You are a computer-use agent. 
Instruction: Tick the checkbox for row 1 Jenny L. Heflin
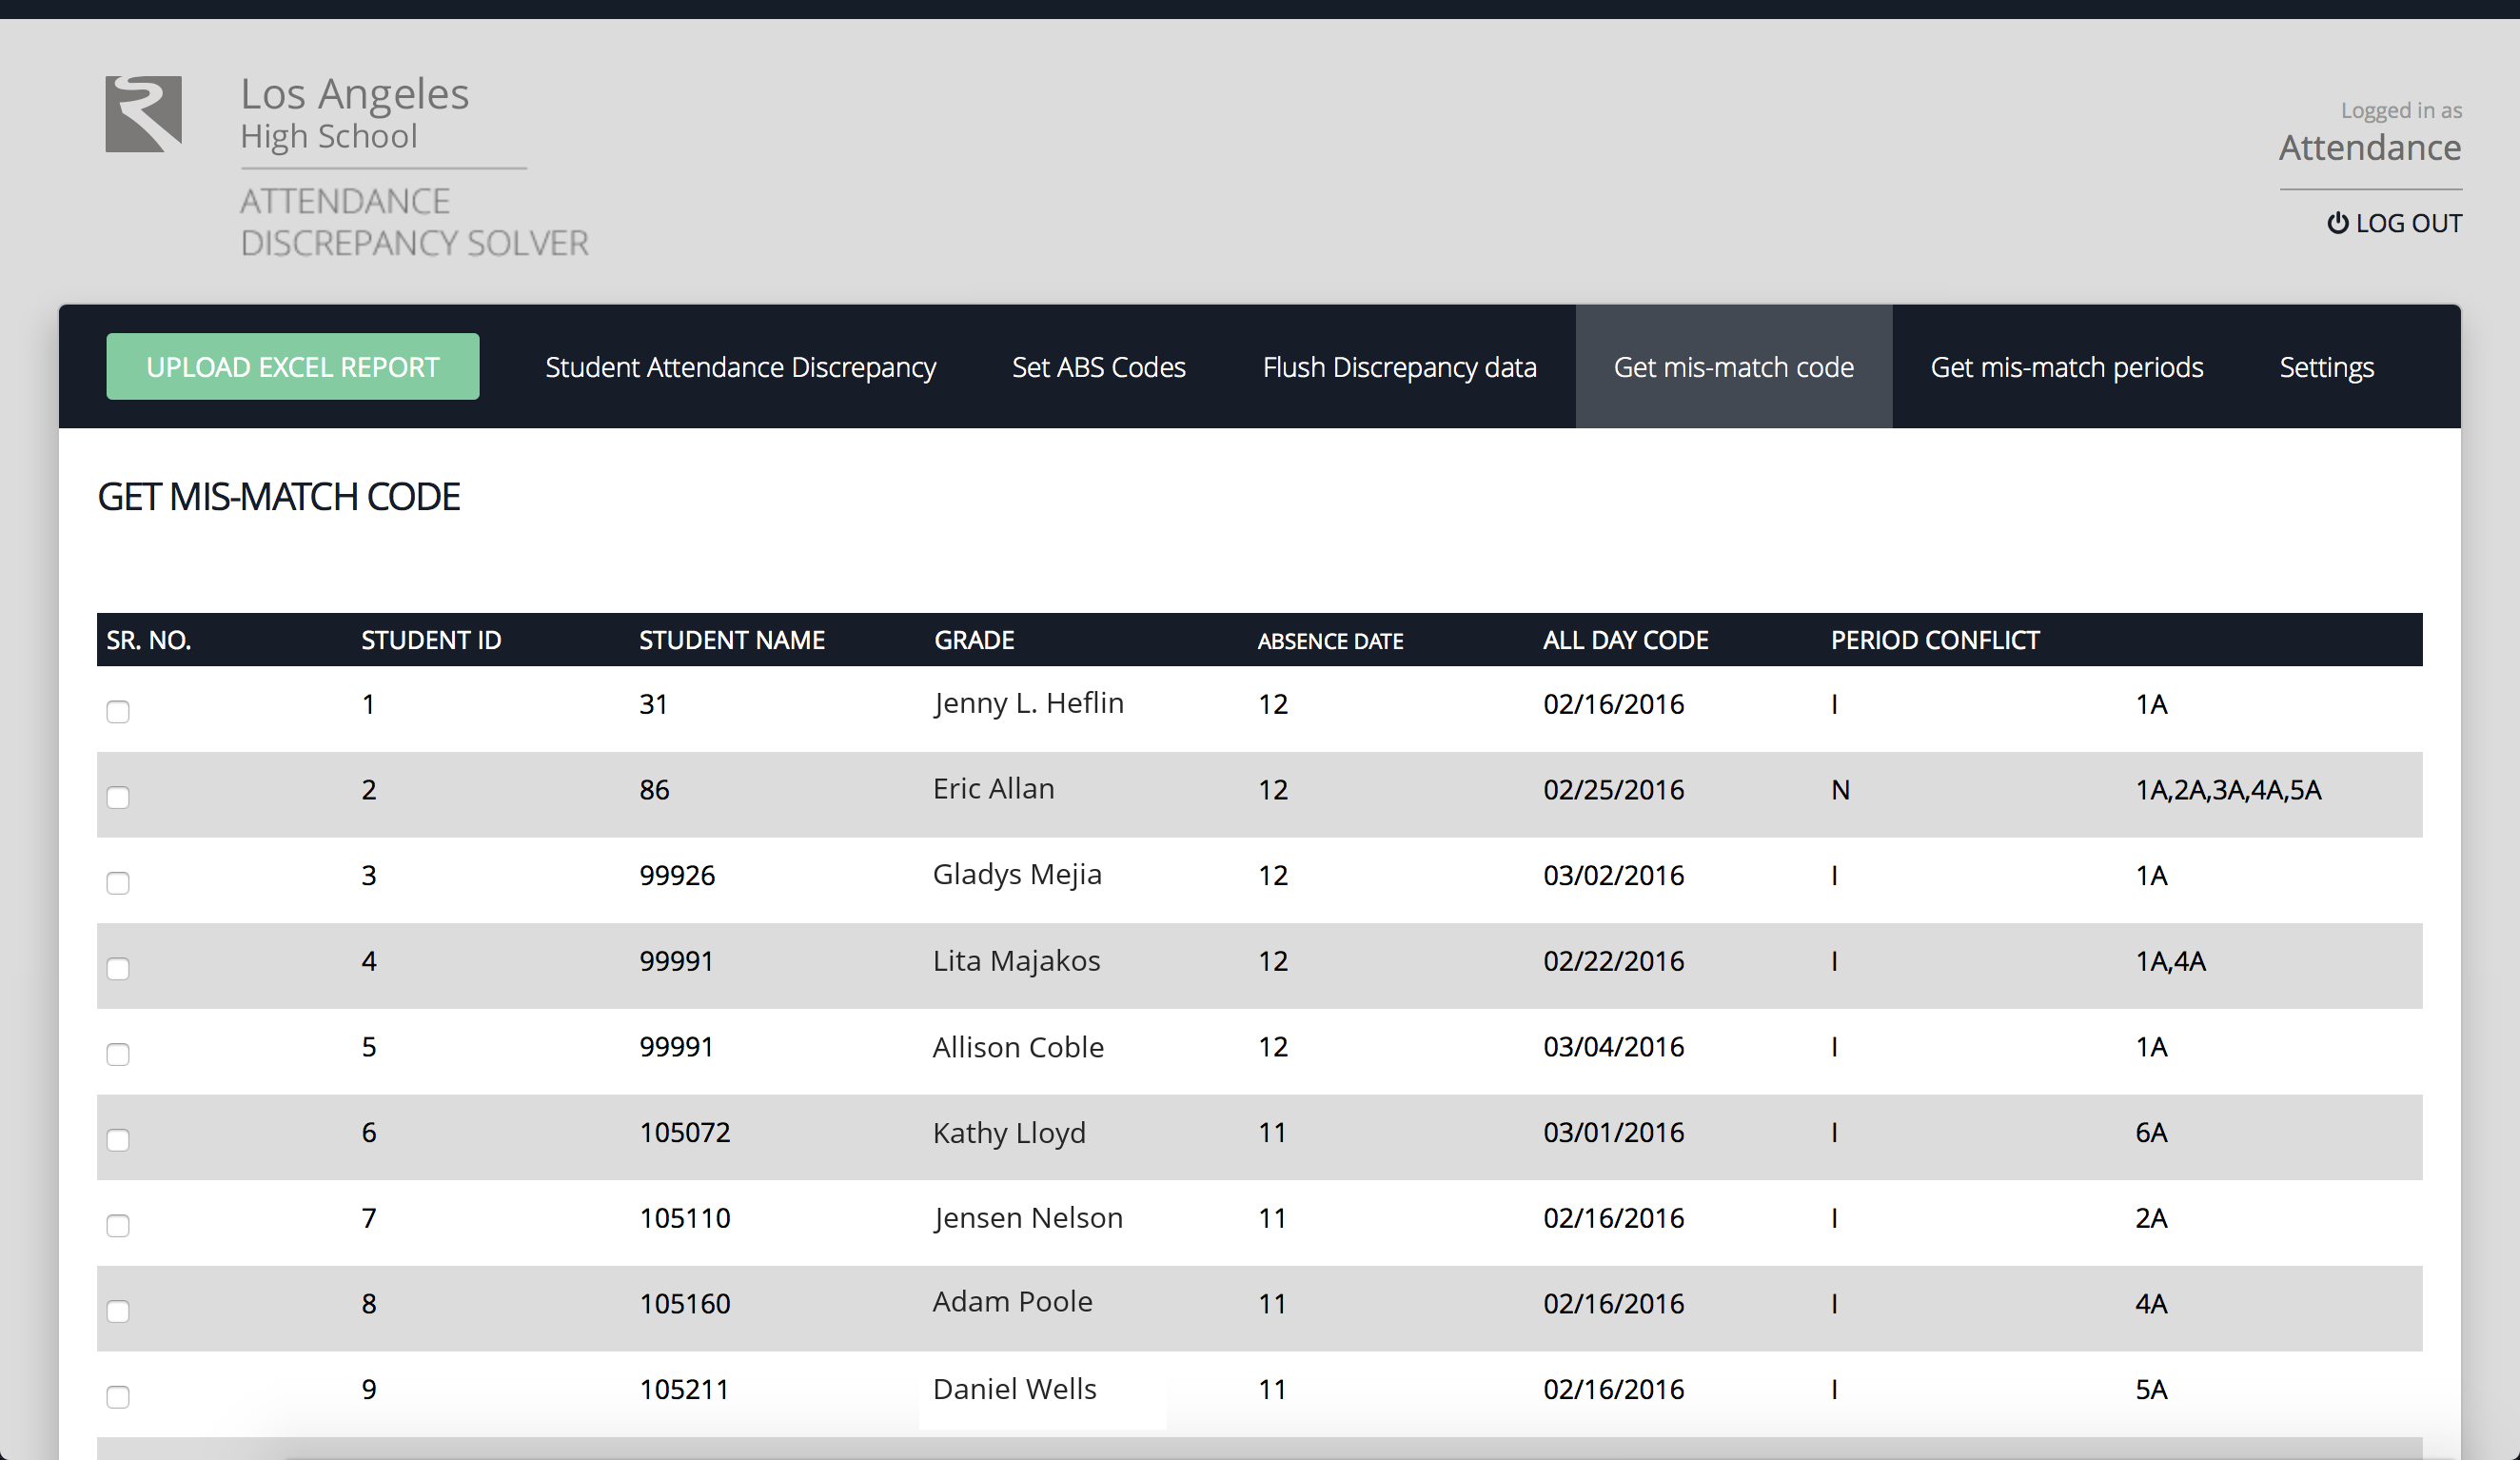(x=118, y=711)
